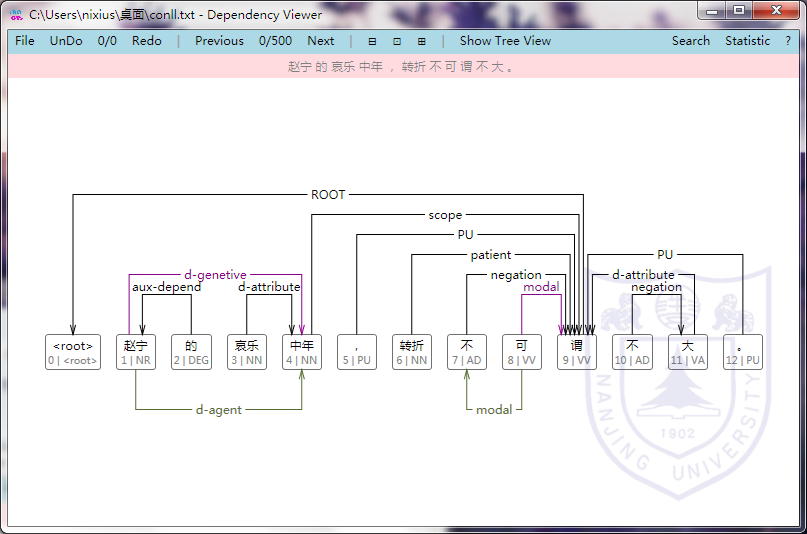Open the File menu
The width and height of the screenshot is (807, 534).
click(25, 41)
